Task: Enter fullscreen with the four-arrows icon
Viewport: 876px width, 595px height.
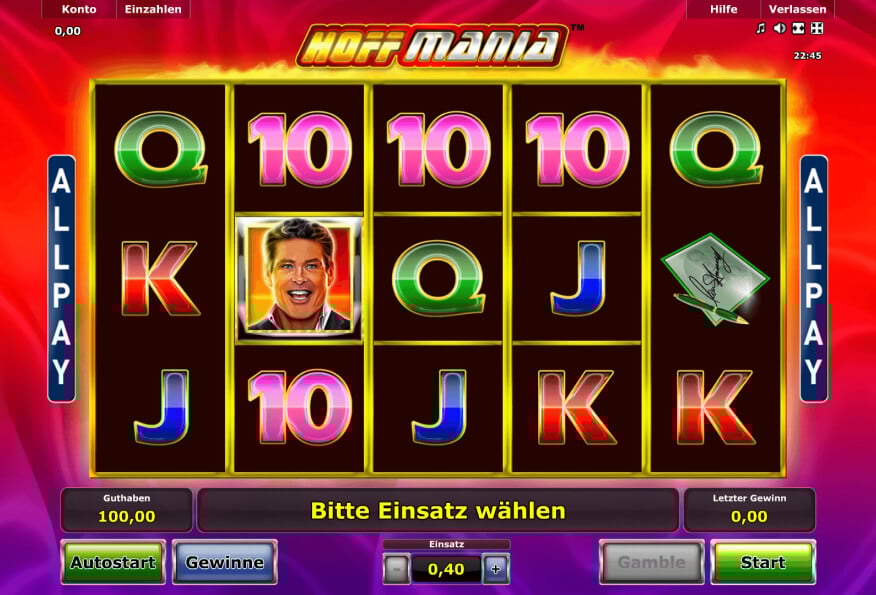Action: point(817,28)
